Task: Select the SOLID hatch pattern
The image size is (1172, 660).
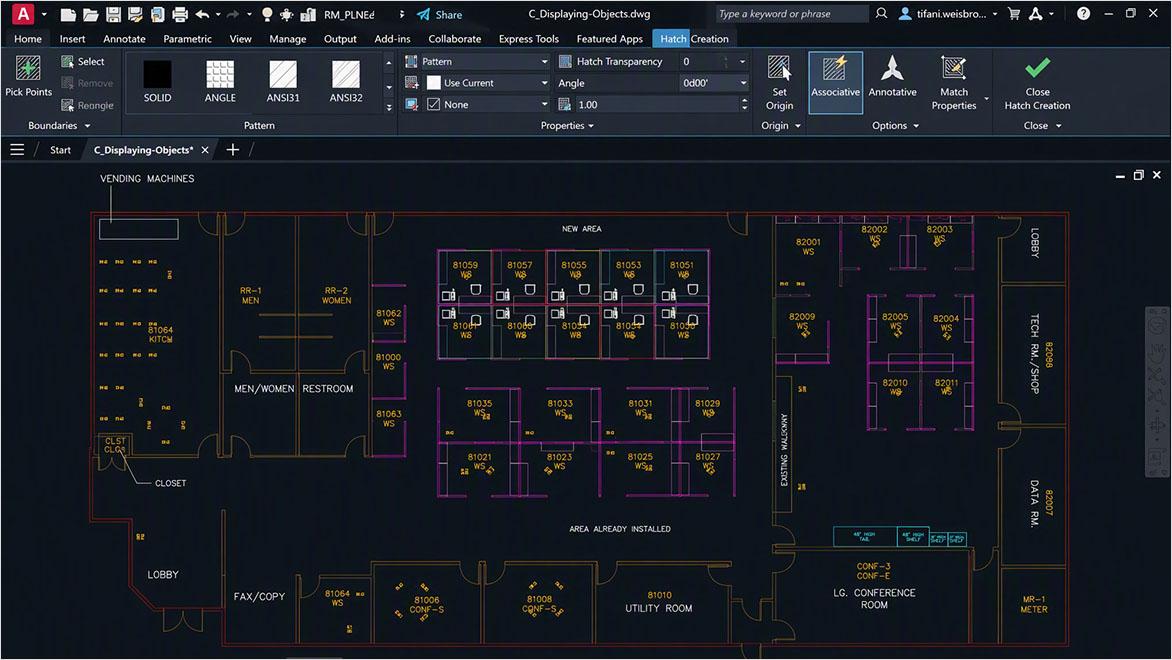Action: pyautogui.click(x=157, y=81)
